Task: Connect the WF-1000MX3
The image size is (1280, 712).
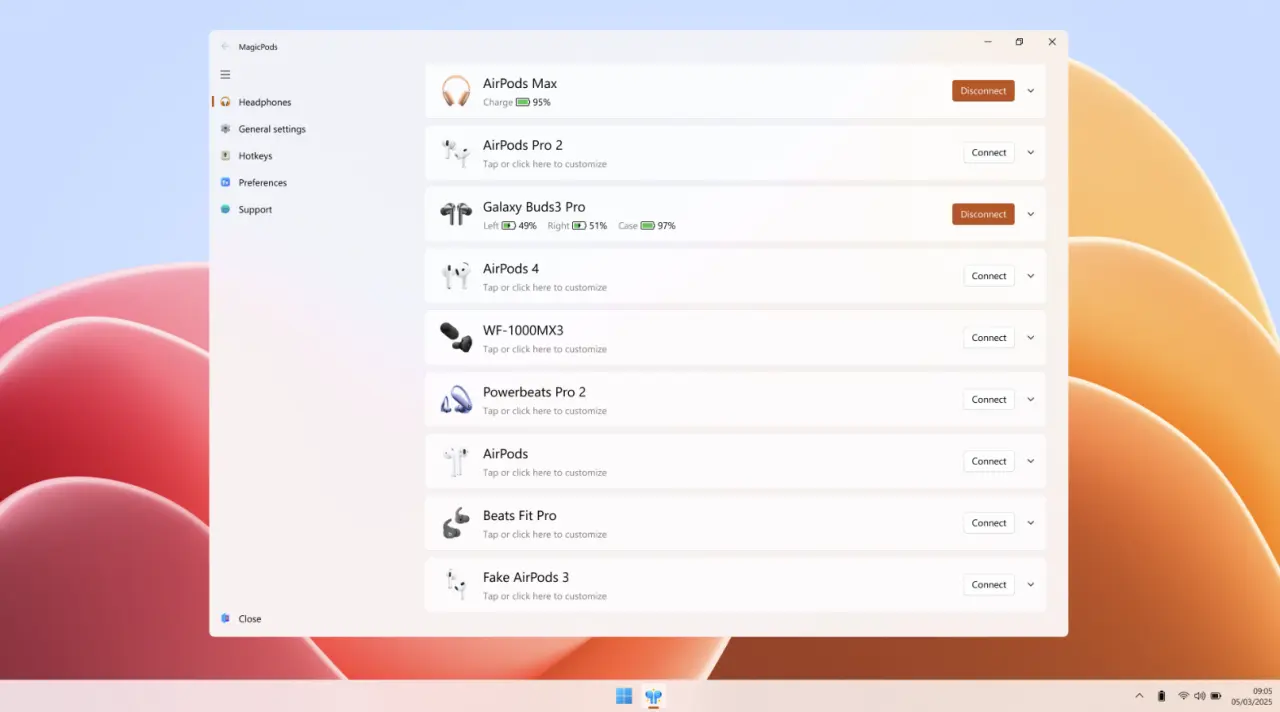Action: click(989, 338)
